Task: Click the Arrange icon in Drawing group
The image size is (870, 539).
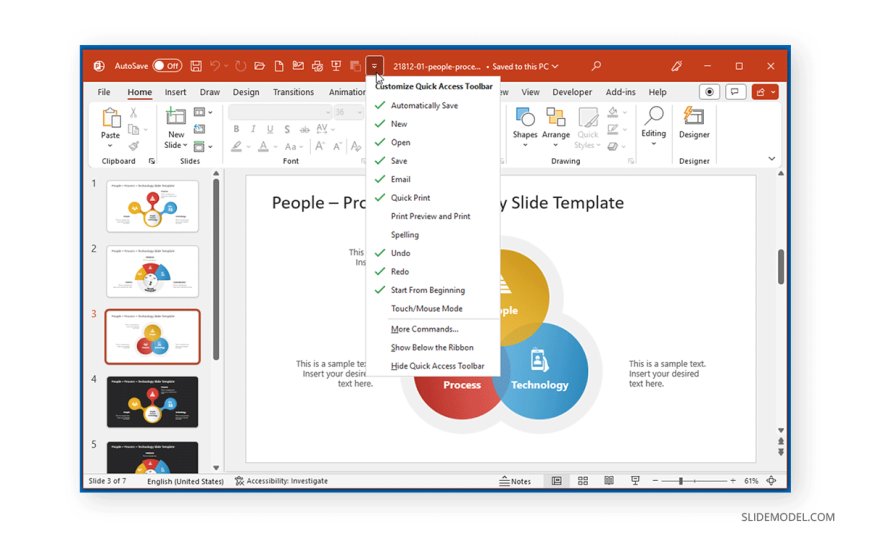Action: 556,120
